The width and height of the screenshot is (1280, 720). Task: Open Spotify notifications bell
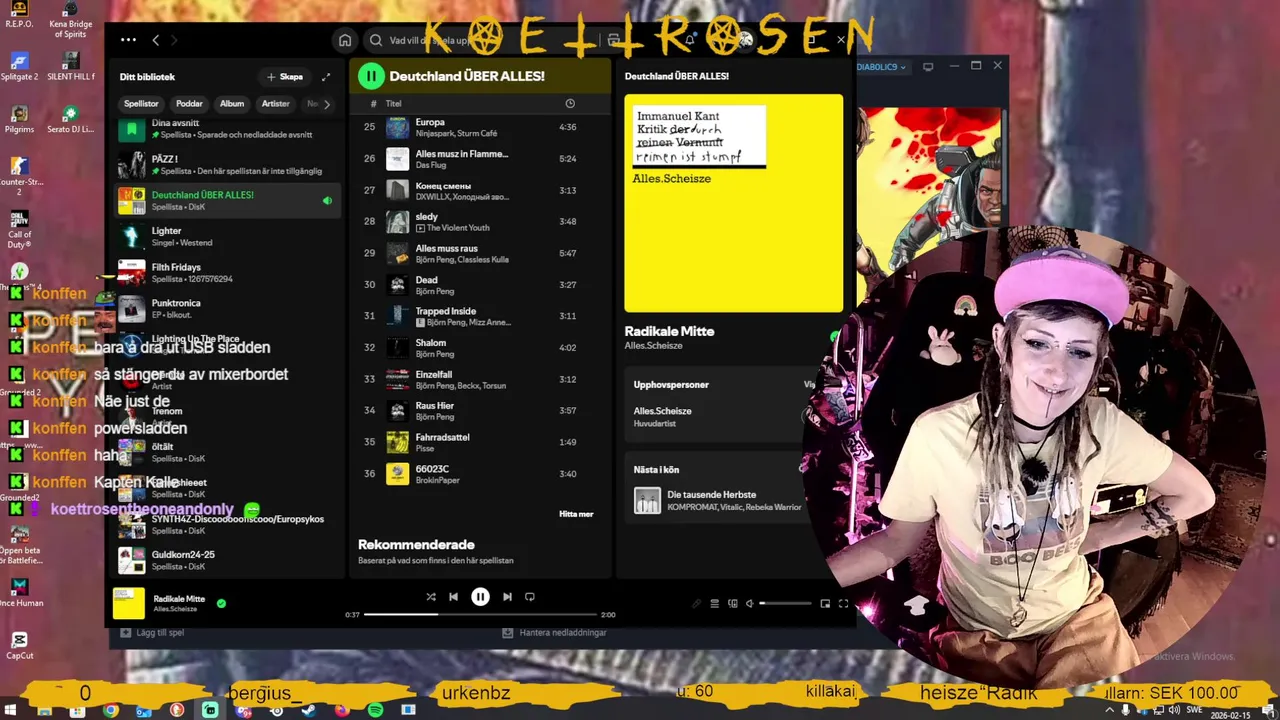[x=689, y=40]
